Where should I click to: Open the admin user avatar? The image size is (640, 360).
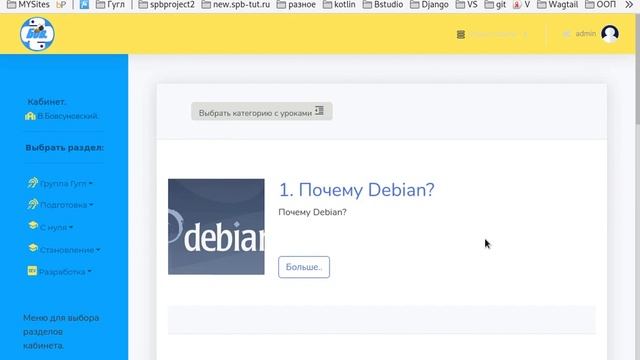pyautogui.click(x=610, y=34)
